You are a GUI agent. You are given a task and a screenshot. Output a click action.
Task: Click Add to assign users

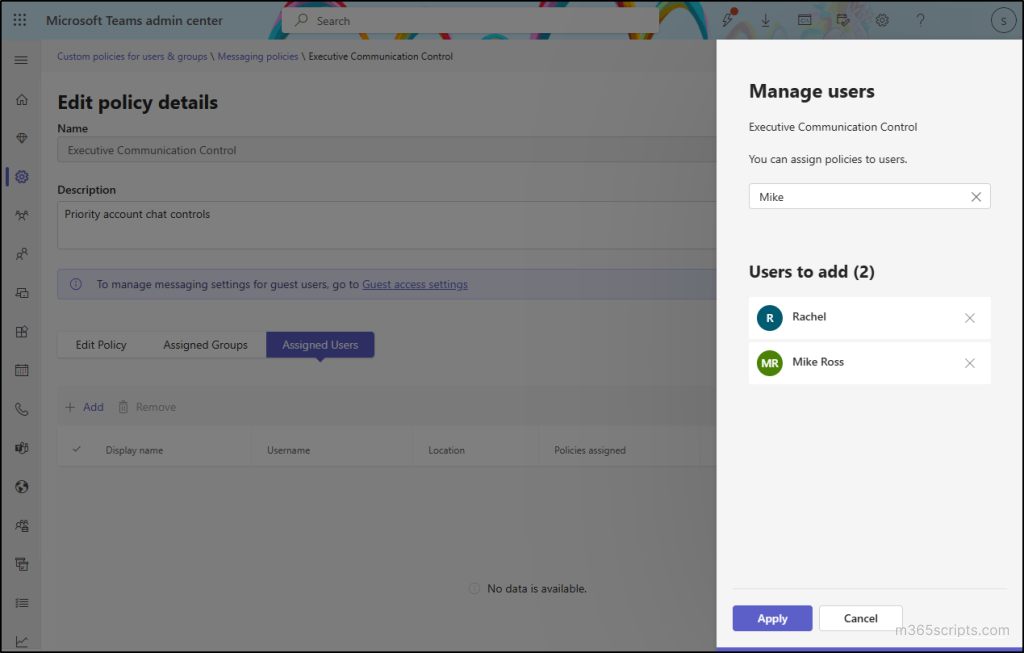(84, 407)
